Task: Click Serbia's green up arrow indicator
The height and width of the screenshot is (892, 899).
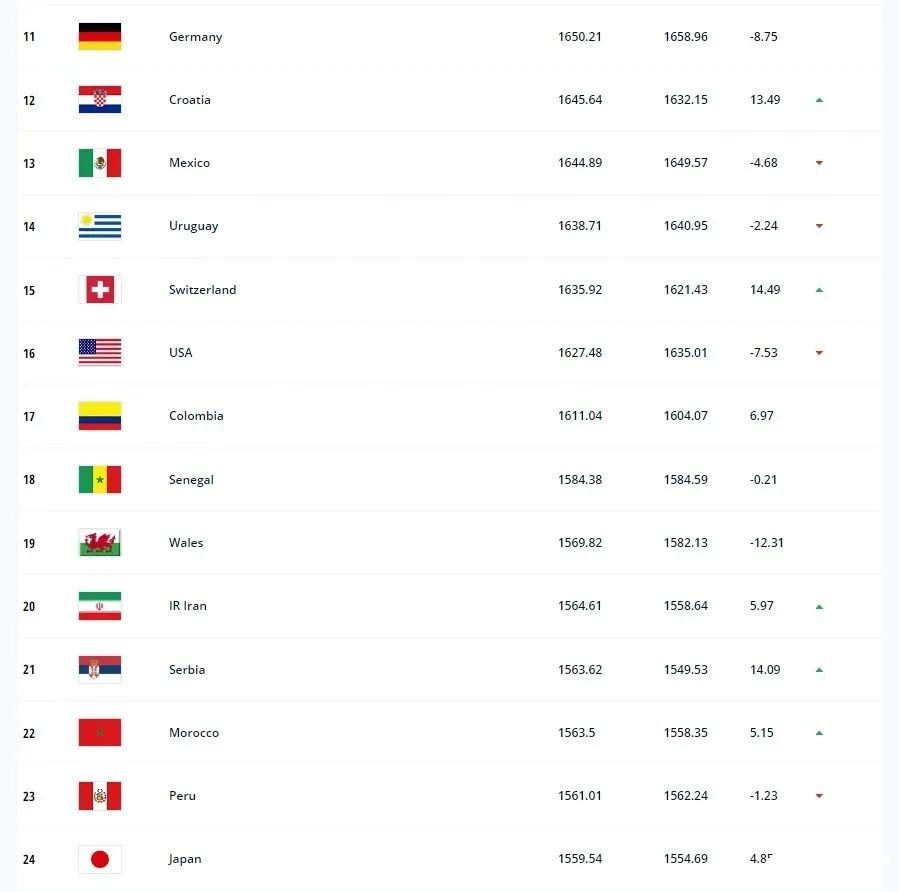Action: 819,670
